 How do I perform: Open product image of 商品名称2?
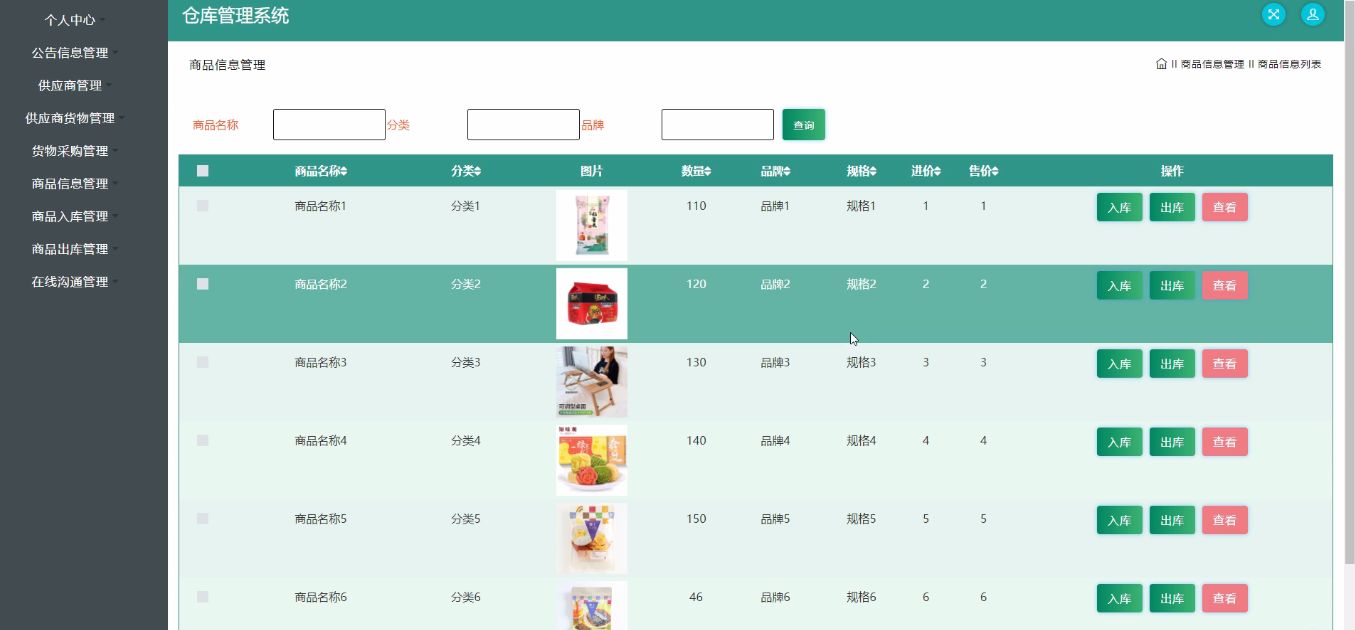pos(591,303)
